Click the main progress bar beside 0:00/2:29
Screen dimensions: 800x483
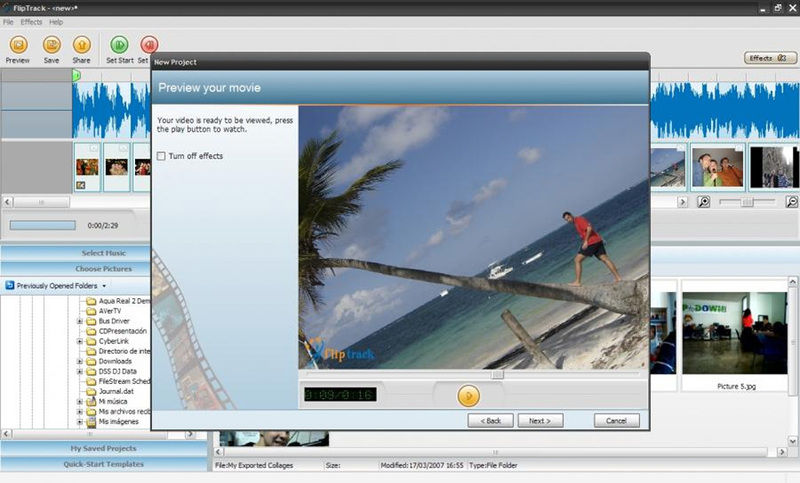coord(42,225)
